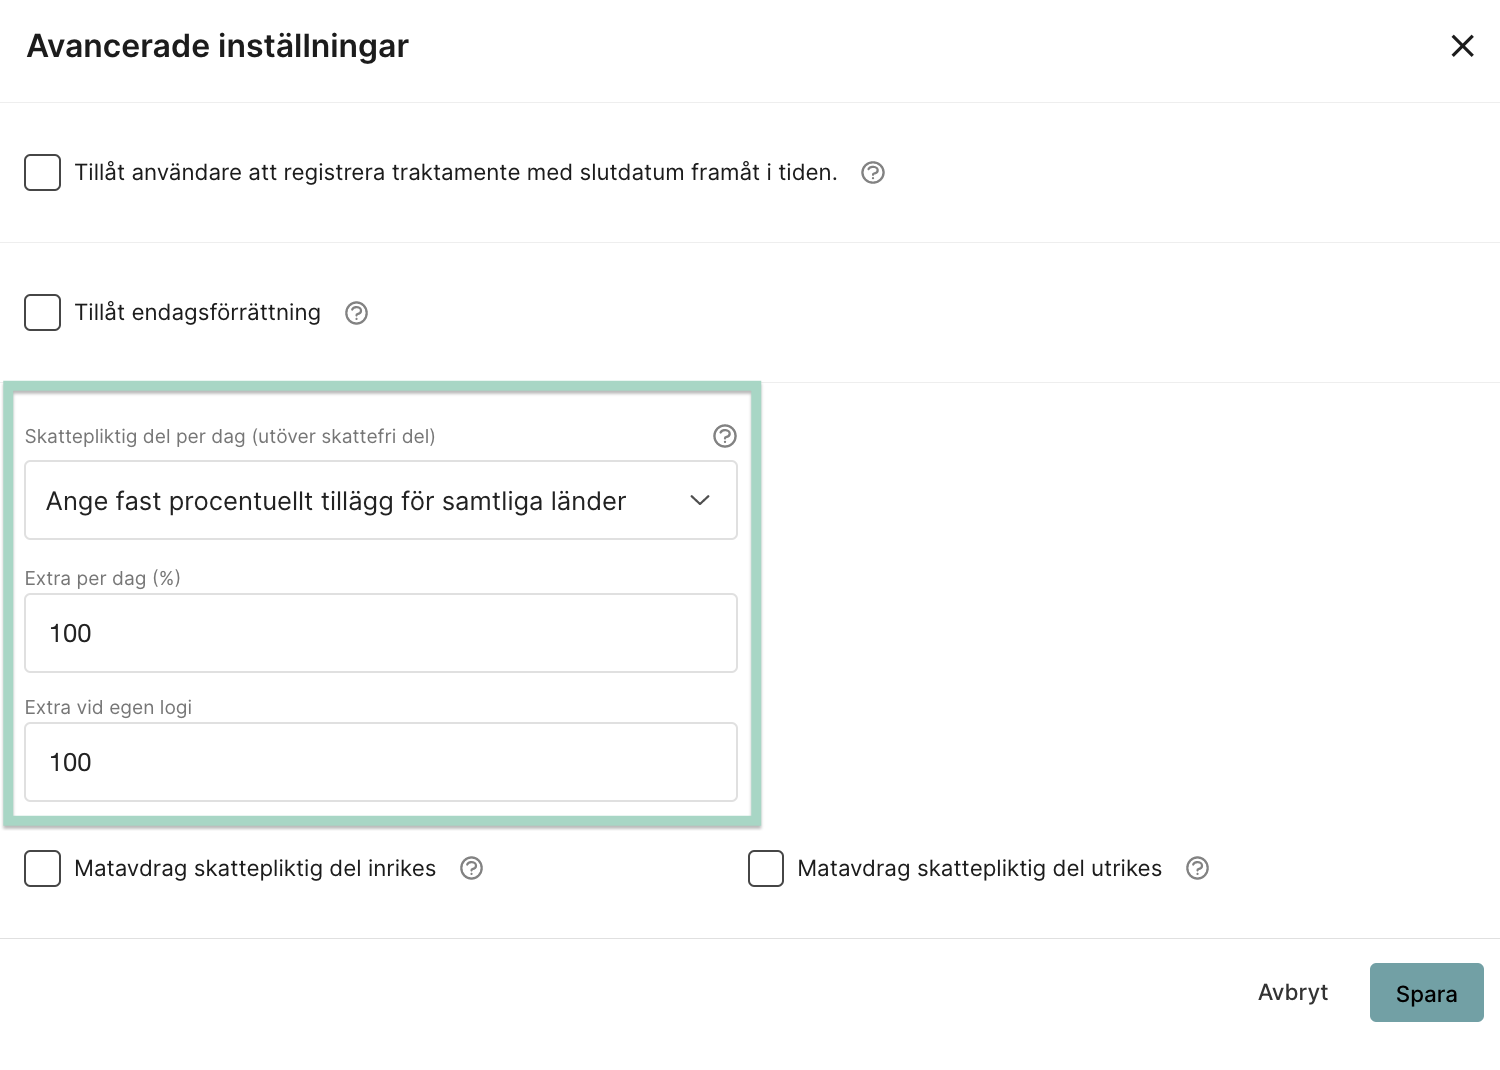This screenshot has height=1070, width=1500.
Task: Click the Extra vid egen logi label
Action: pyautogui.click(x=108, y=707)
